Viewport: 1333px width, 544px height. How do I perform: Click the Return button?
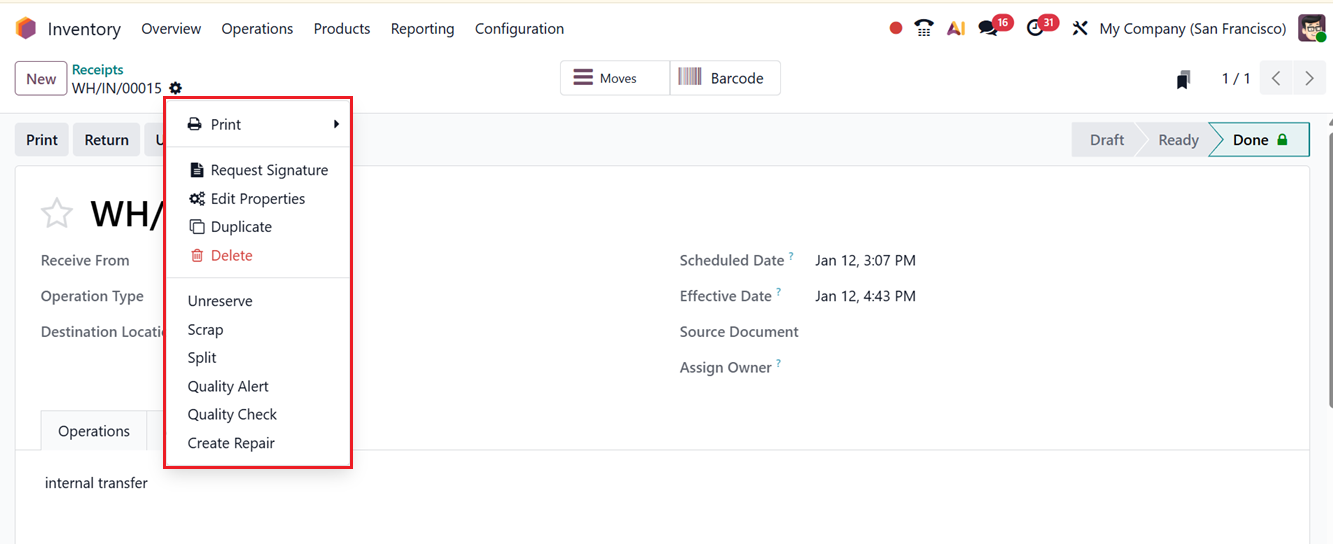tap(106, 140)
